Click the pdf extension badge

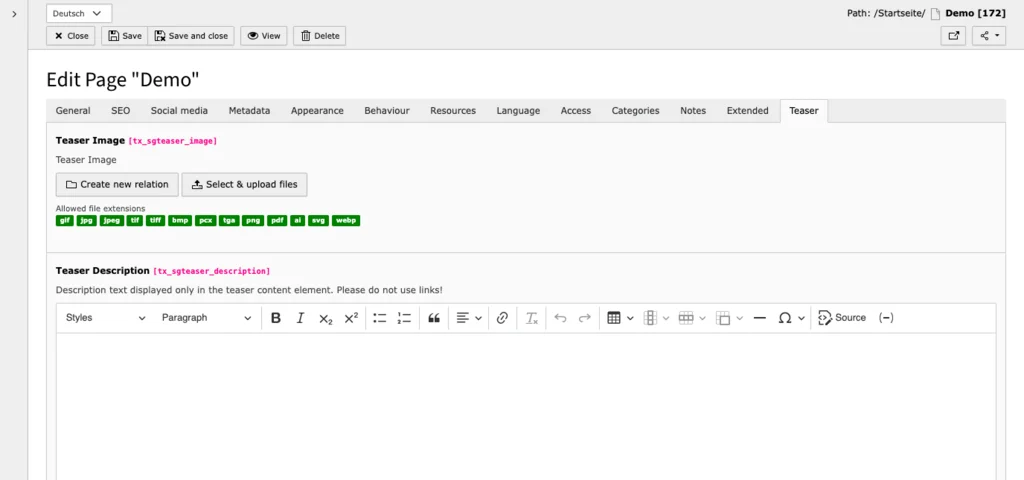276,221
